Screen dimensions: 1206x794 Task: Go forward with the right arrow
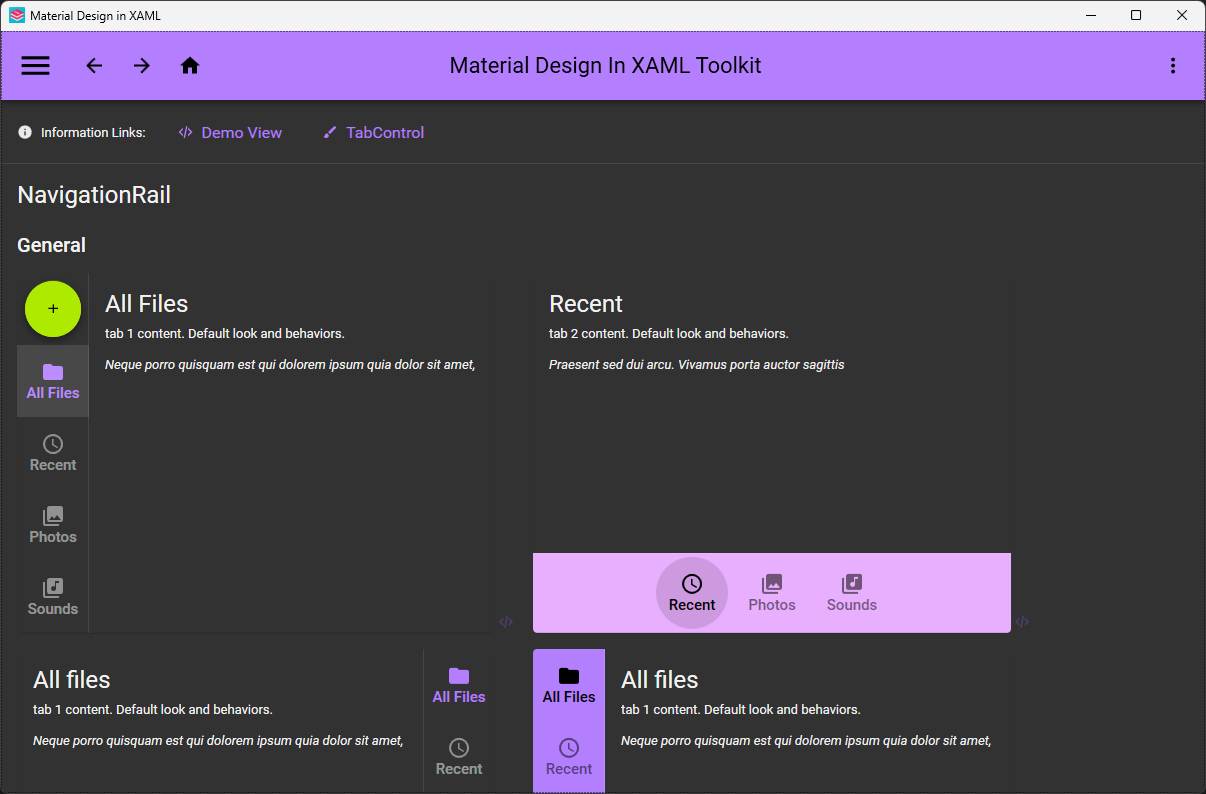142,66
